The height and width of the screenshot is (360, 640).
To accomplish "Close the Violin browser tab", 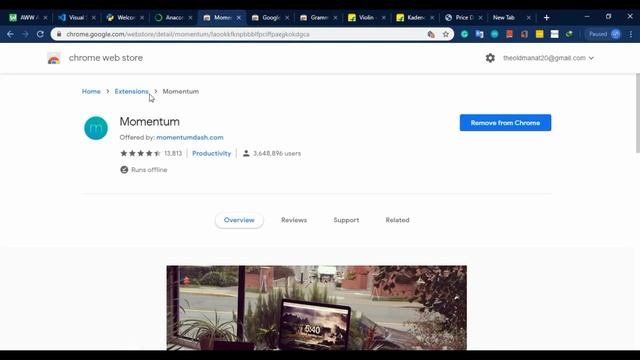I will [383, 18].
